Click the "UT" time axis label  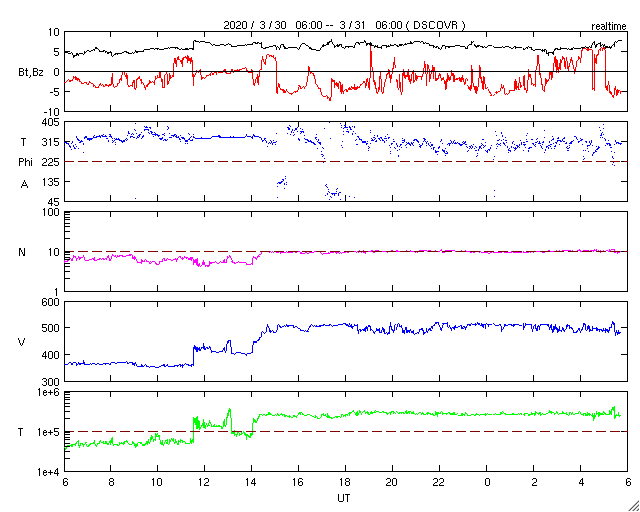[x=343, y=498]
